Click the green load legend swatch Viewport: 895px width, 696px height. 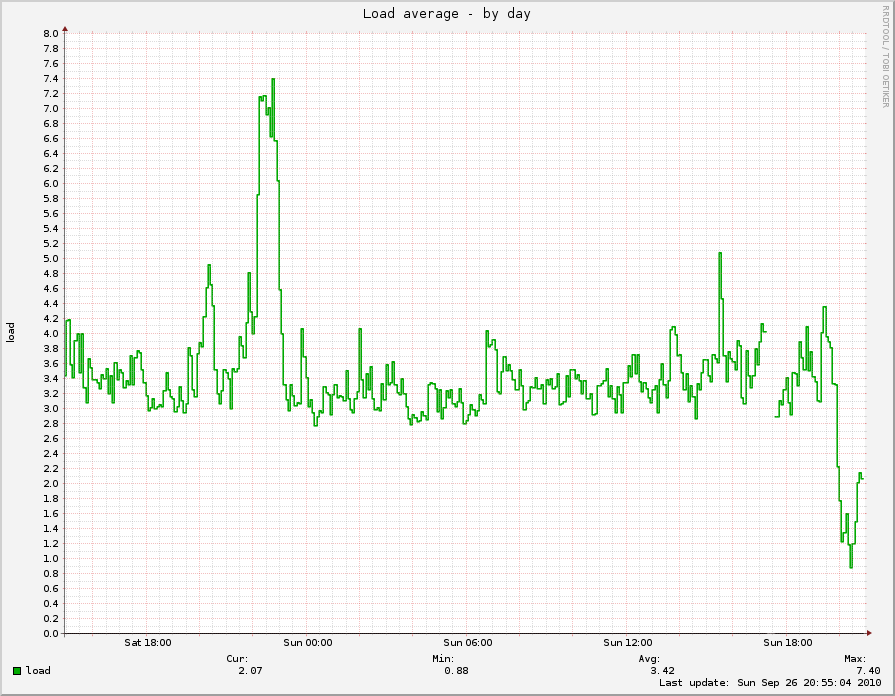coord(17,671)
